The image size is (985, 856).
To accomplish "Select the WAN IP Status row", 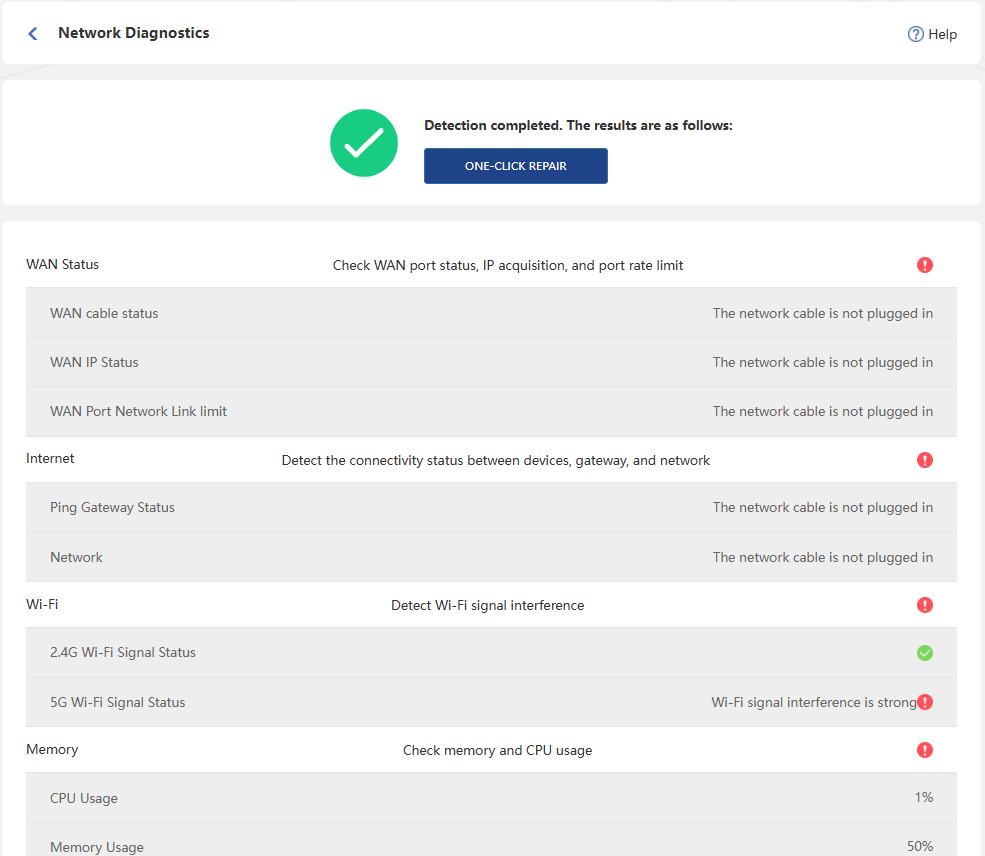I will 491,362.
